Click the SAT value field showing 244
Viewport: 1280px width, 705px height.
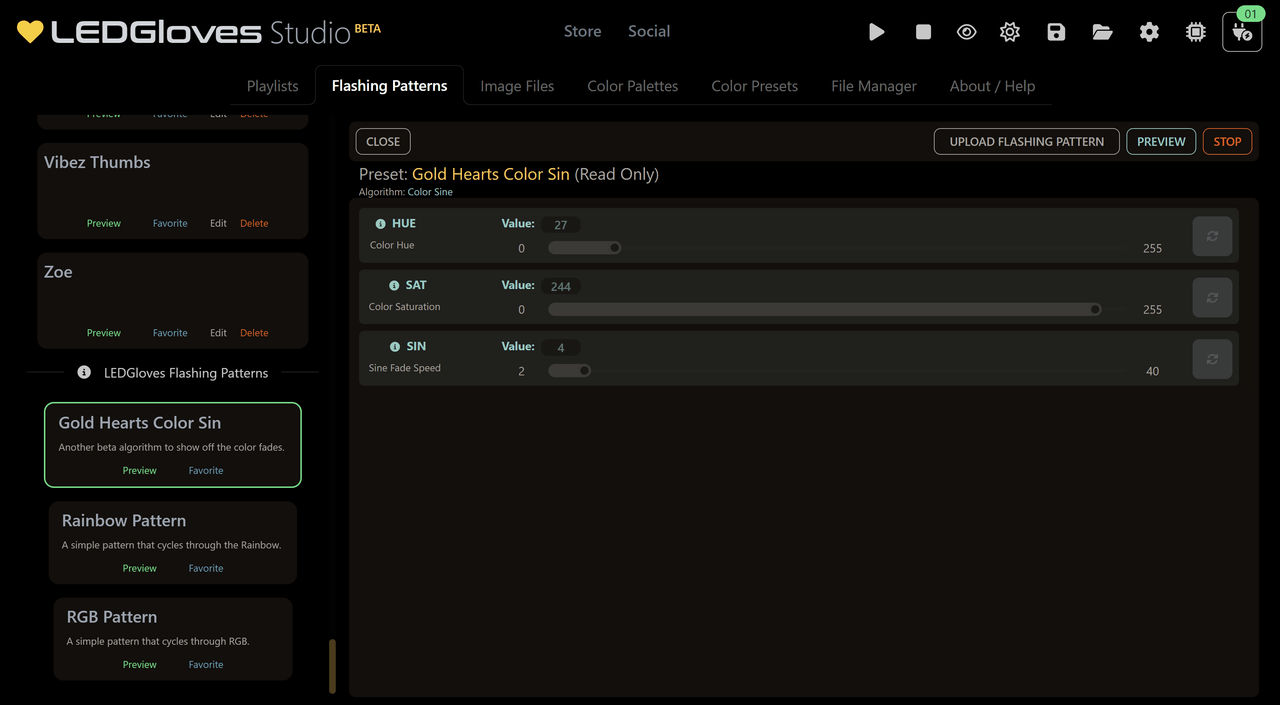tap(561, 286)
